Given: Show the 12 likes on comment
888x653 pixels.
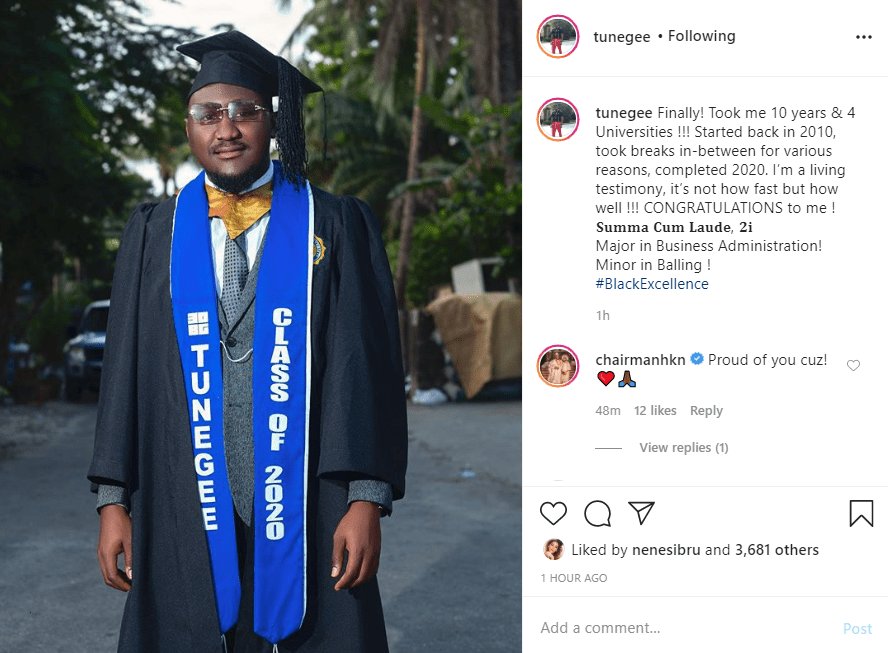Looking at the screenshot, I should coord(655,411).
